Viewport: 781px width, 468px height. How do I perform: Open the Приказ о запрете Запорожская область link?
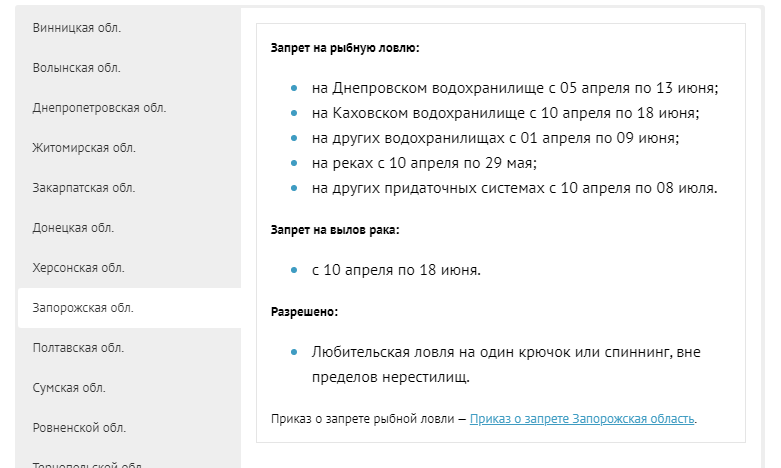[582, 419]
